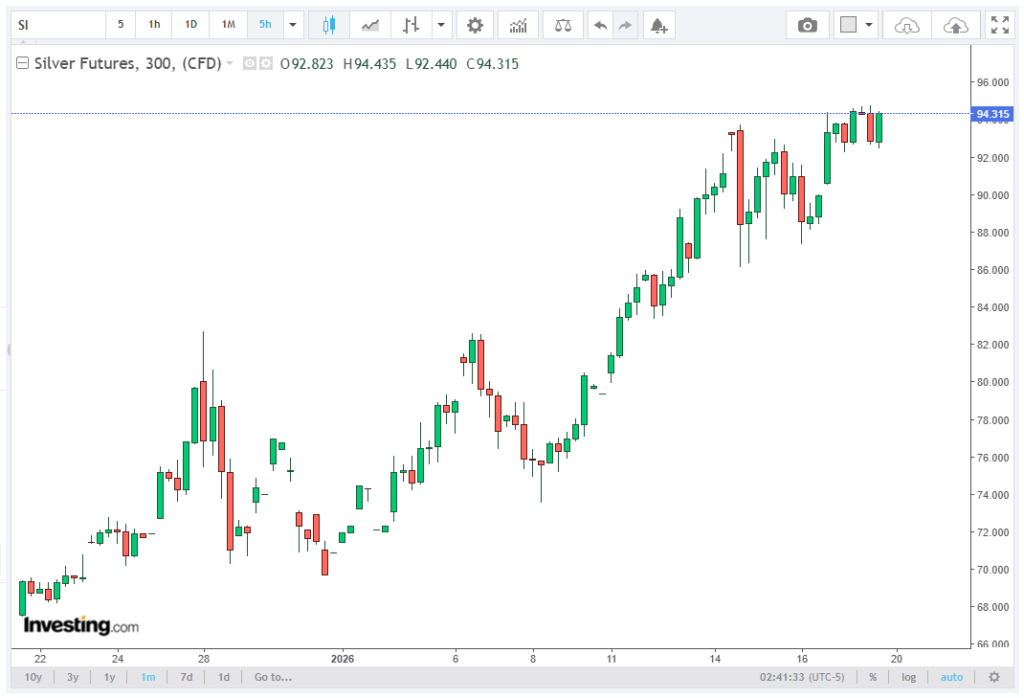Create a price alert with bell icon
The width and height of the screenshot is (1024, 698).
point(657,25)
